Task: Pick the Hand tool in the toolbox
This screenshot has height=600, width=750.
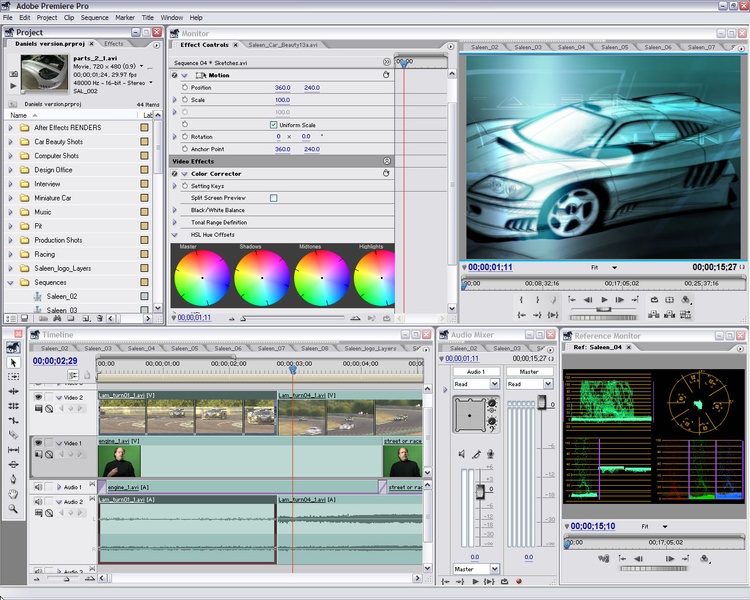Action: (13, 494)
